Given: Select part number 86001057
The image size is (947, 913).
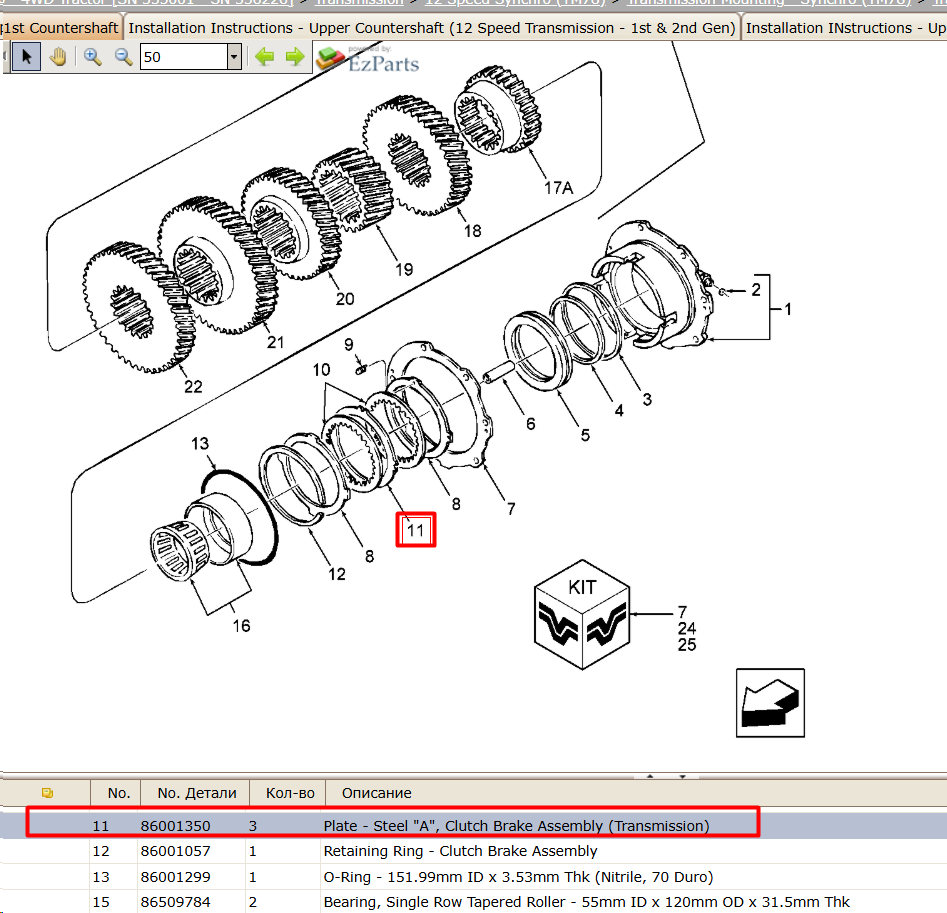Looking at the screenshot, I should (176, 851).
